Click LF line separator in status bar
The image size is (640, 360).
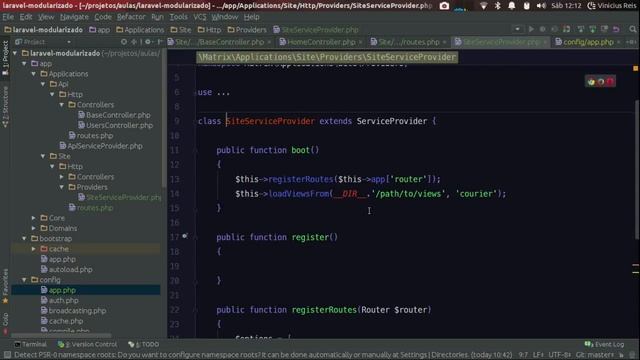click(x=538, y=355)
